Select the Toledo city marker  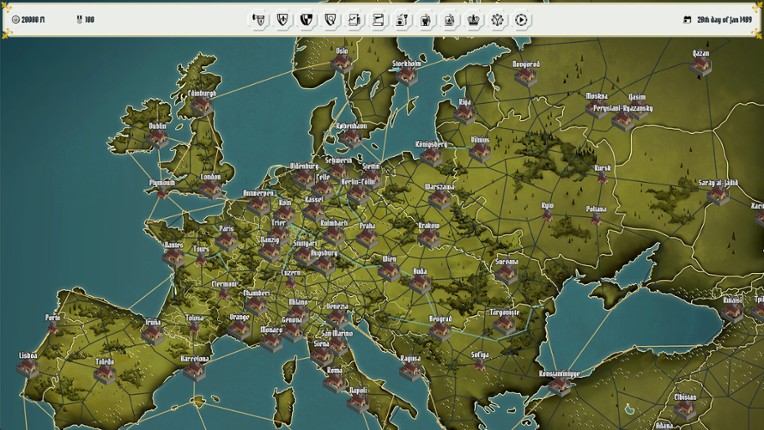point(105,374)
